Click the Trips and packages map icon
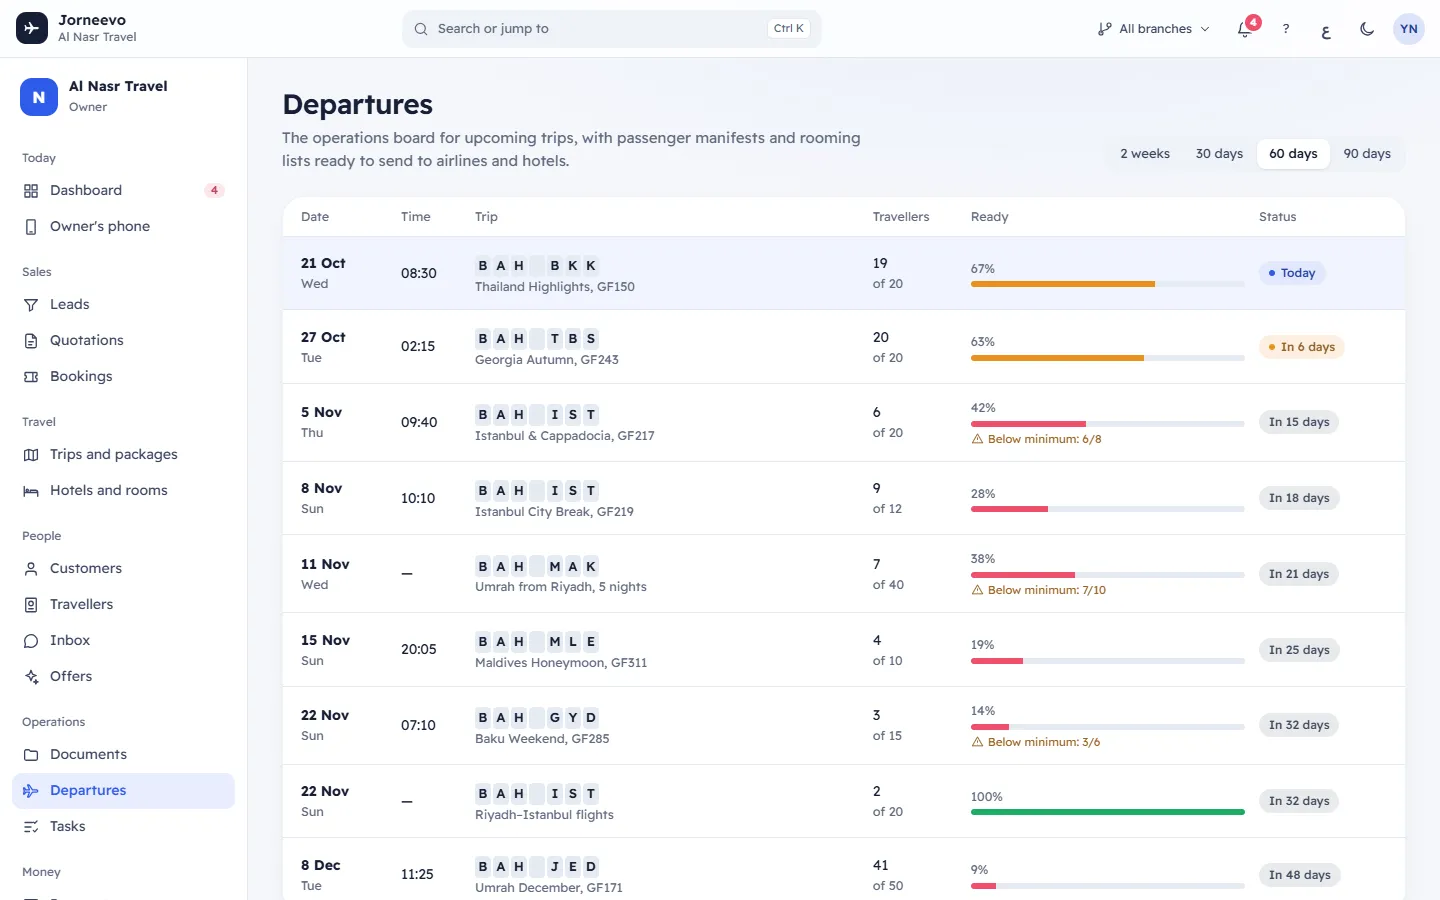This screenshot has height=900, width=1440. pyautogui.click(x=31, y=455)
